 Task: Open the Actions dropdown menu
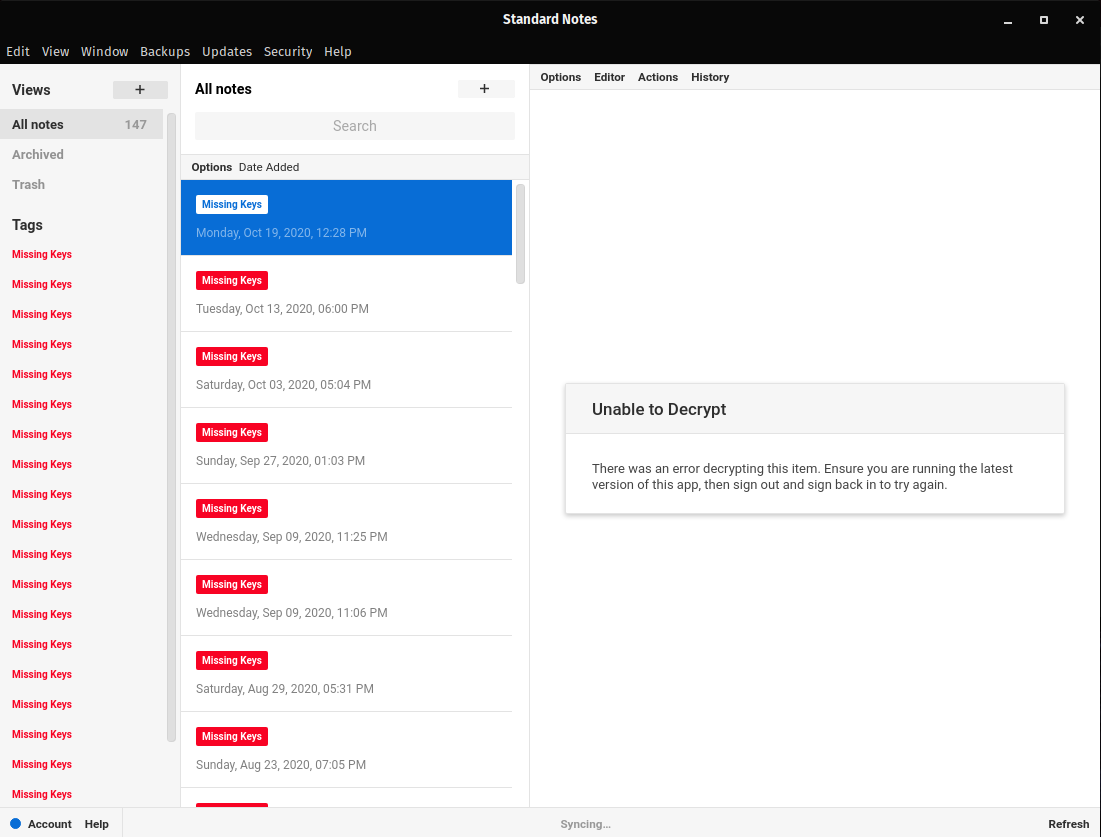[x=658, y=77]
